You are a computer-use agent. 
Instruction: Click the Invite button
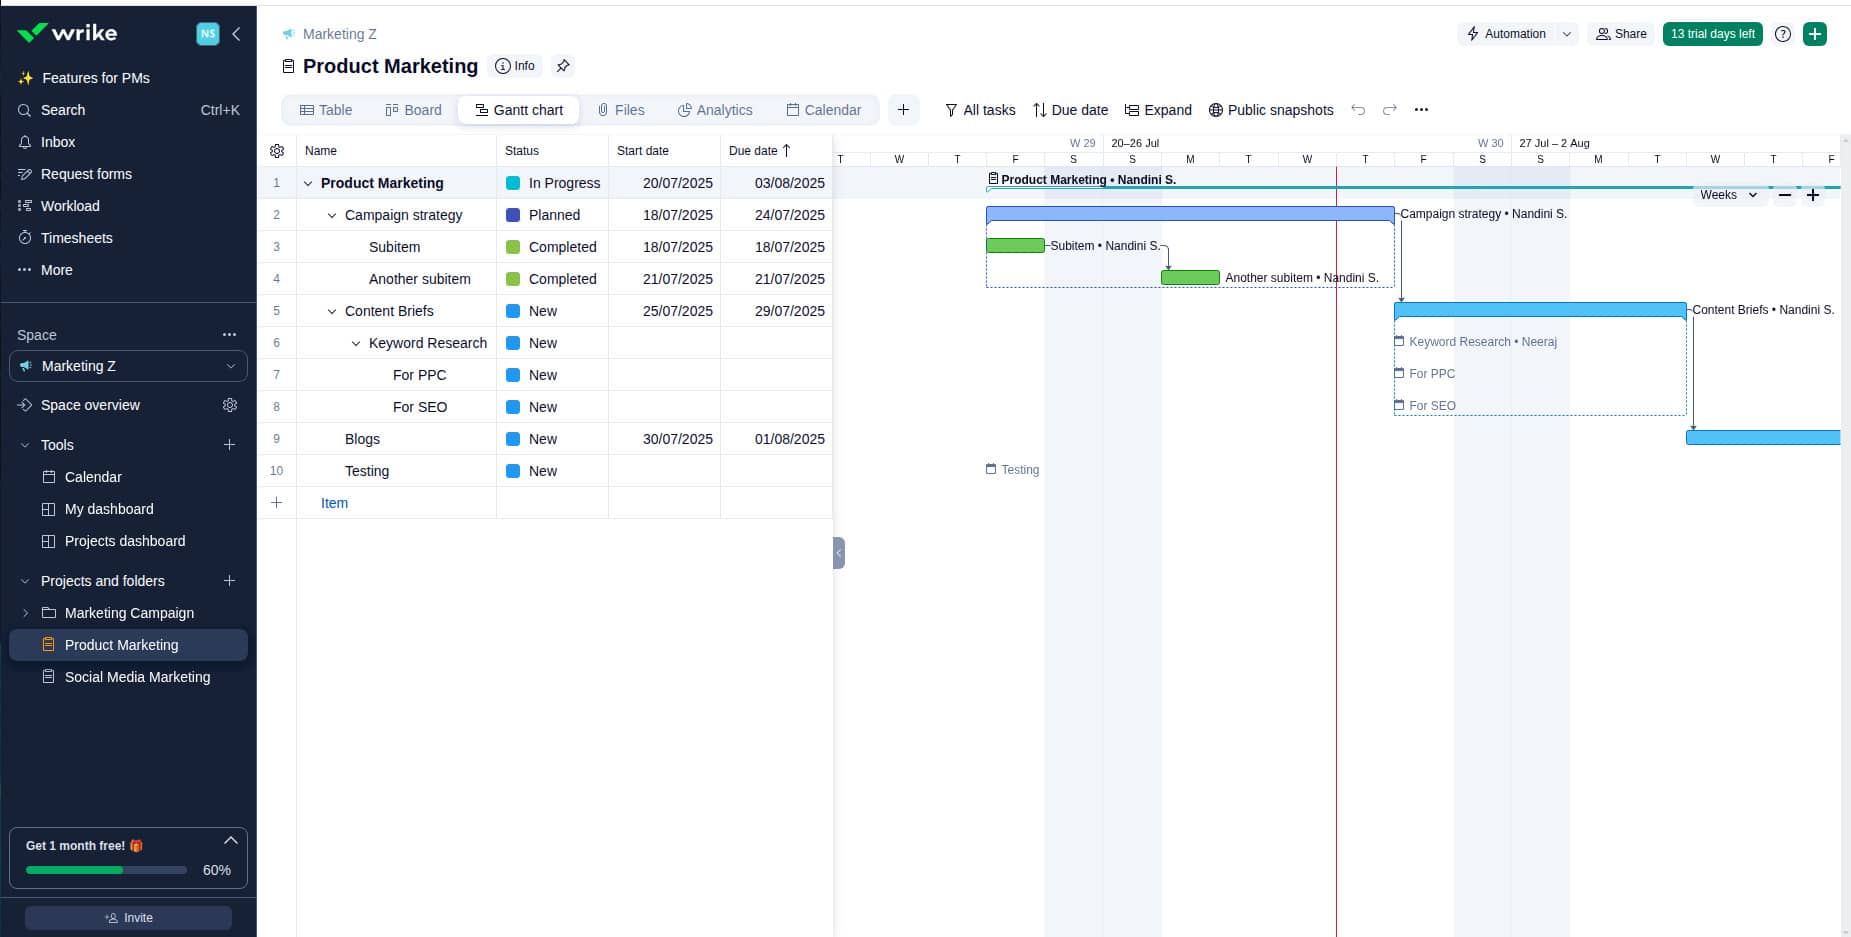(128, 917)
